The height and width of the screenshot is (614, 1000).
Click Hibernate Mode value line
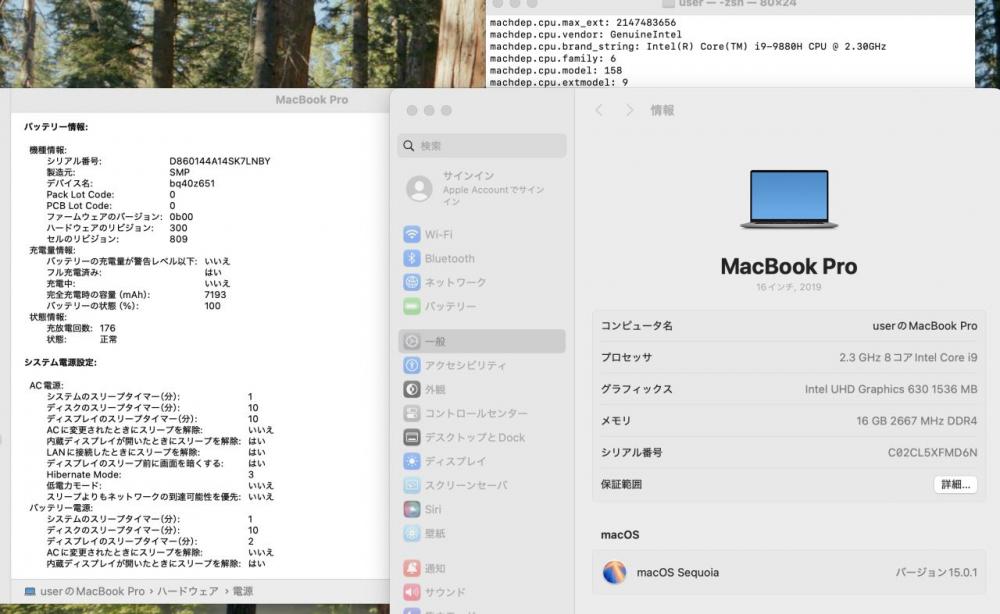150,474
